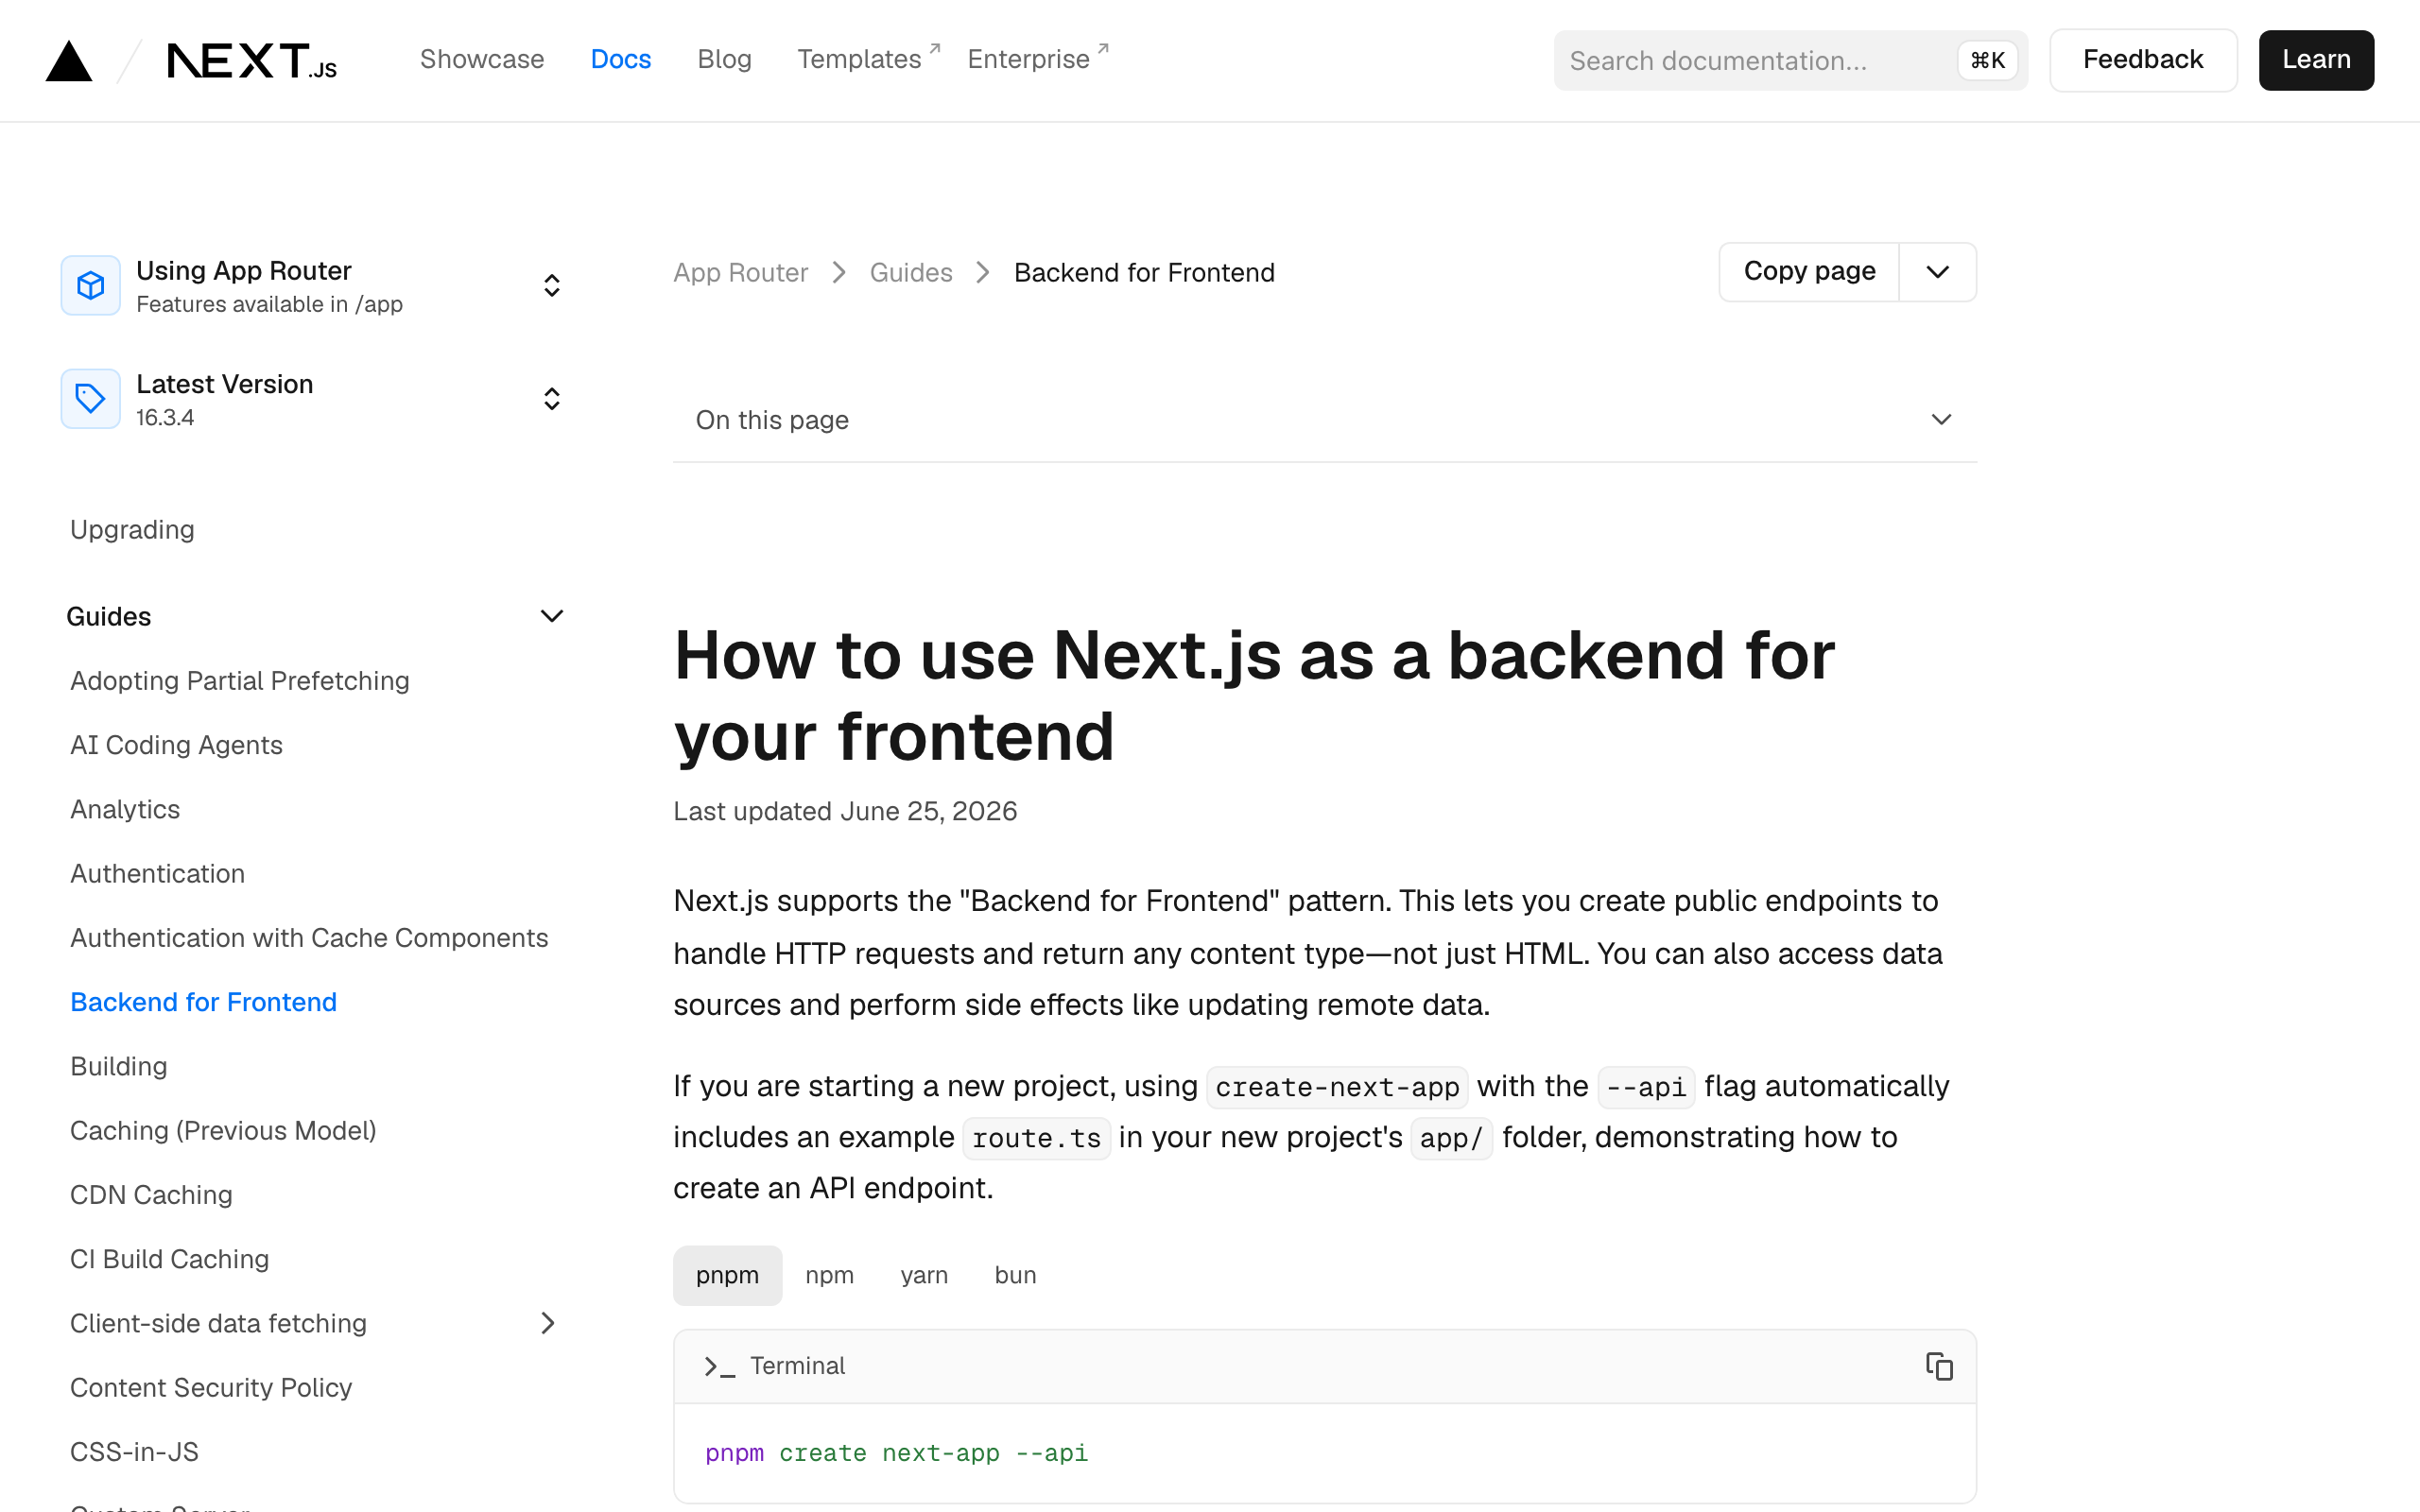Open the Authentication guide
Image resolution: width=2420 pixels, height=1512 pixels.
(157, 873)
